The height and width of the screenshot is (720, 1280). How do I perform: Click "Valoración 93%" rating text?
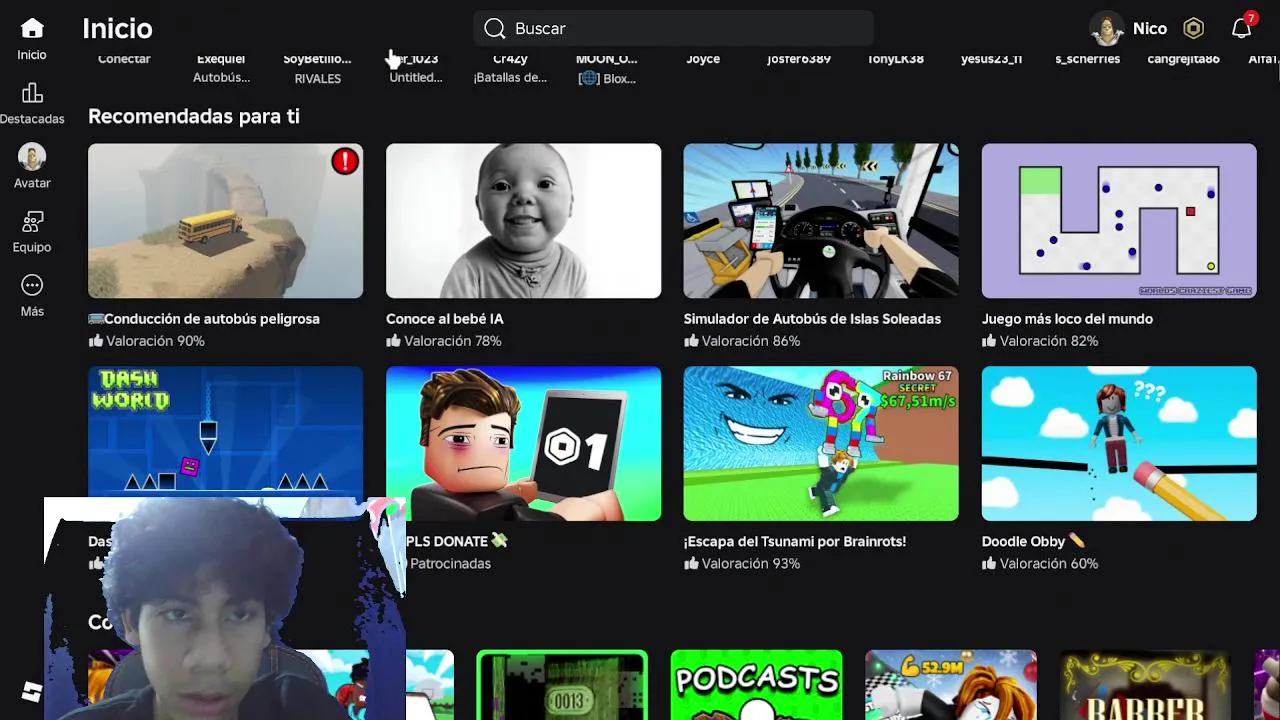[751, 564]
